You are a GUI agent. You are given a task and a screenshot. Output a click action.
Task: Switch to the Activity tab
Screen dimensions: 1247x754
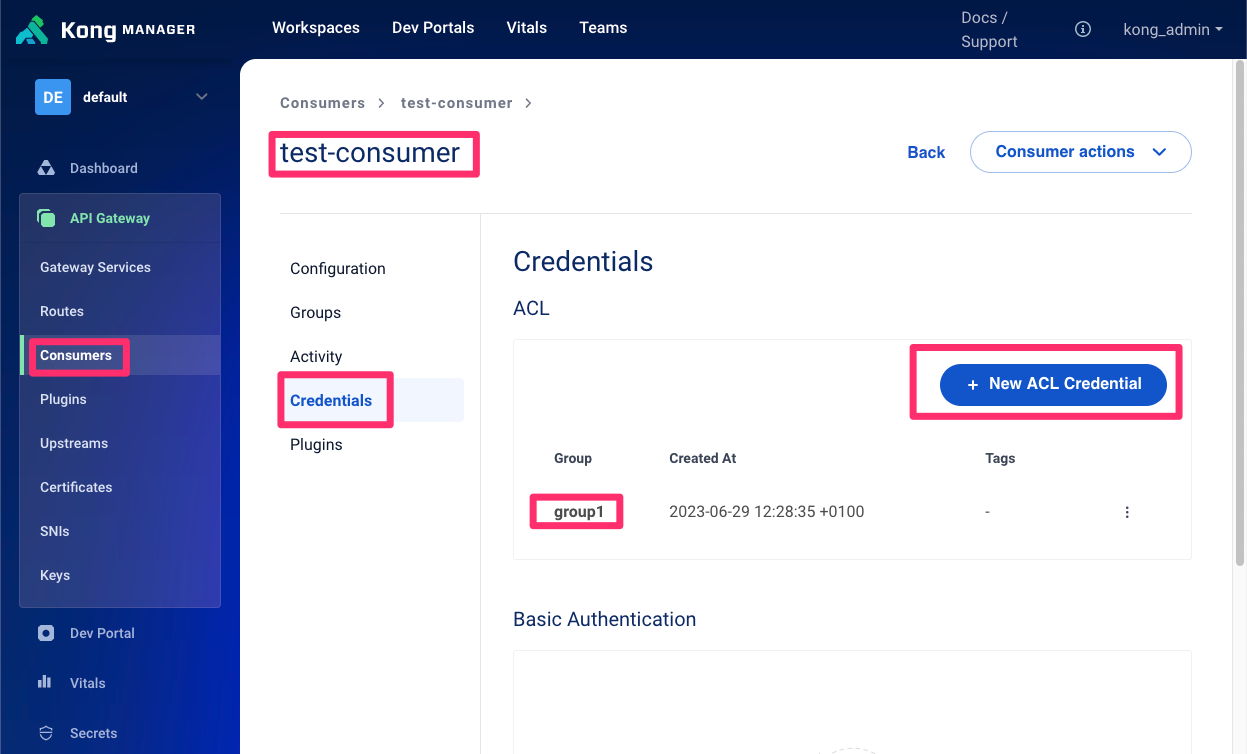[316, 356]
